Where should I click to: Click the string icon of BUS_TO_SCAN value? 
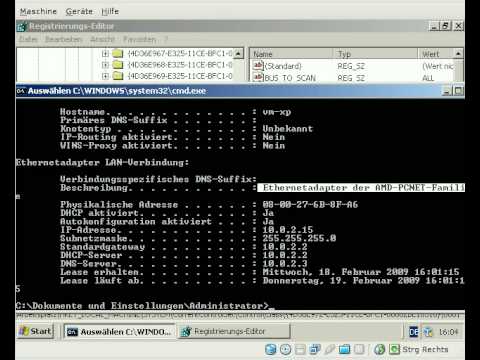(258, 77)
